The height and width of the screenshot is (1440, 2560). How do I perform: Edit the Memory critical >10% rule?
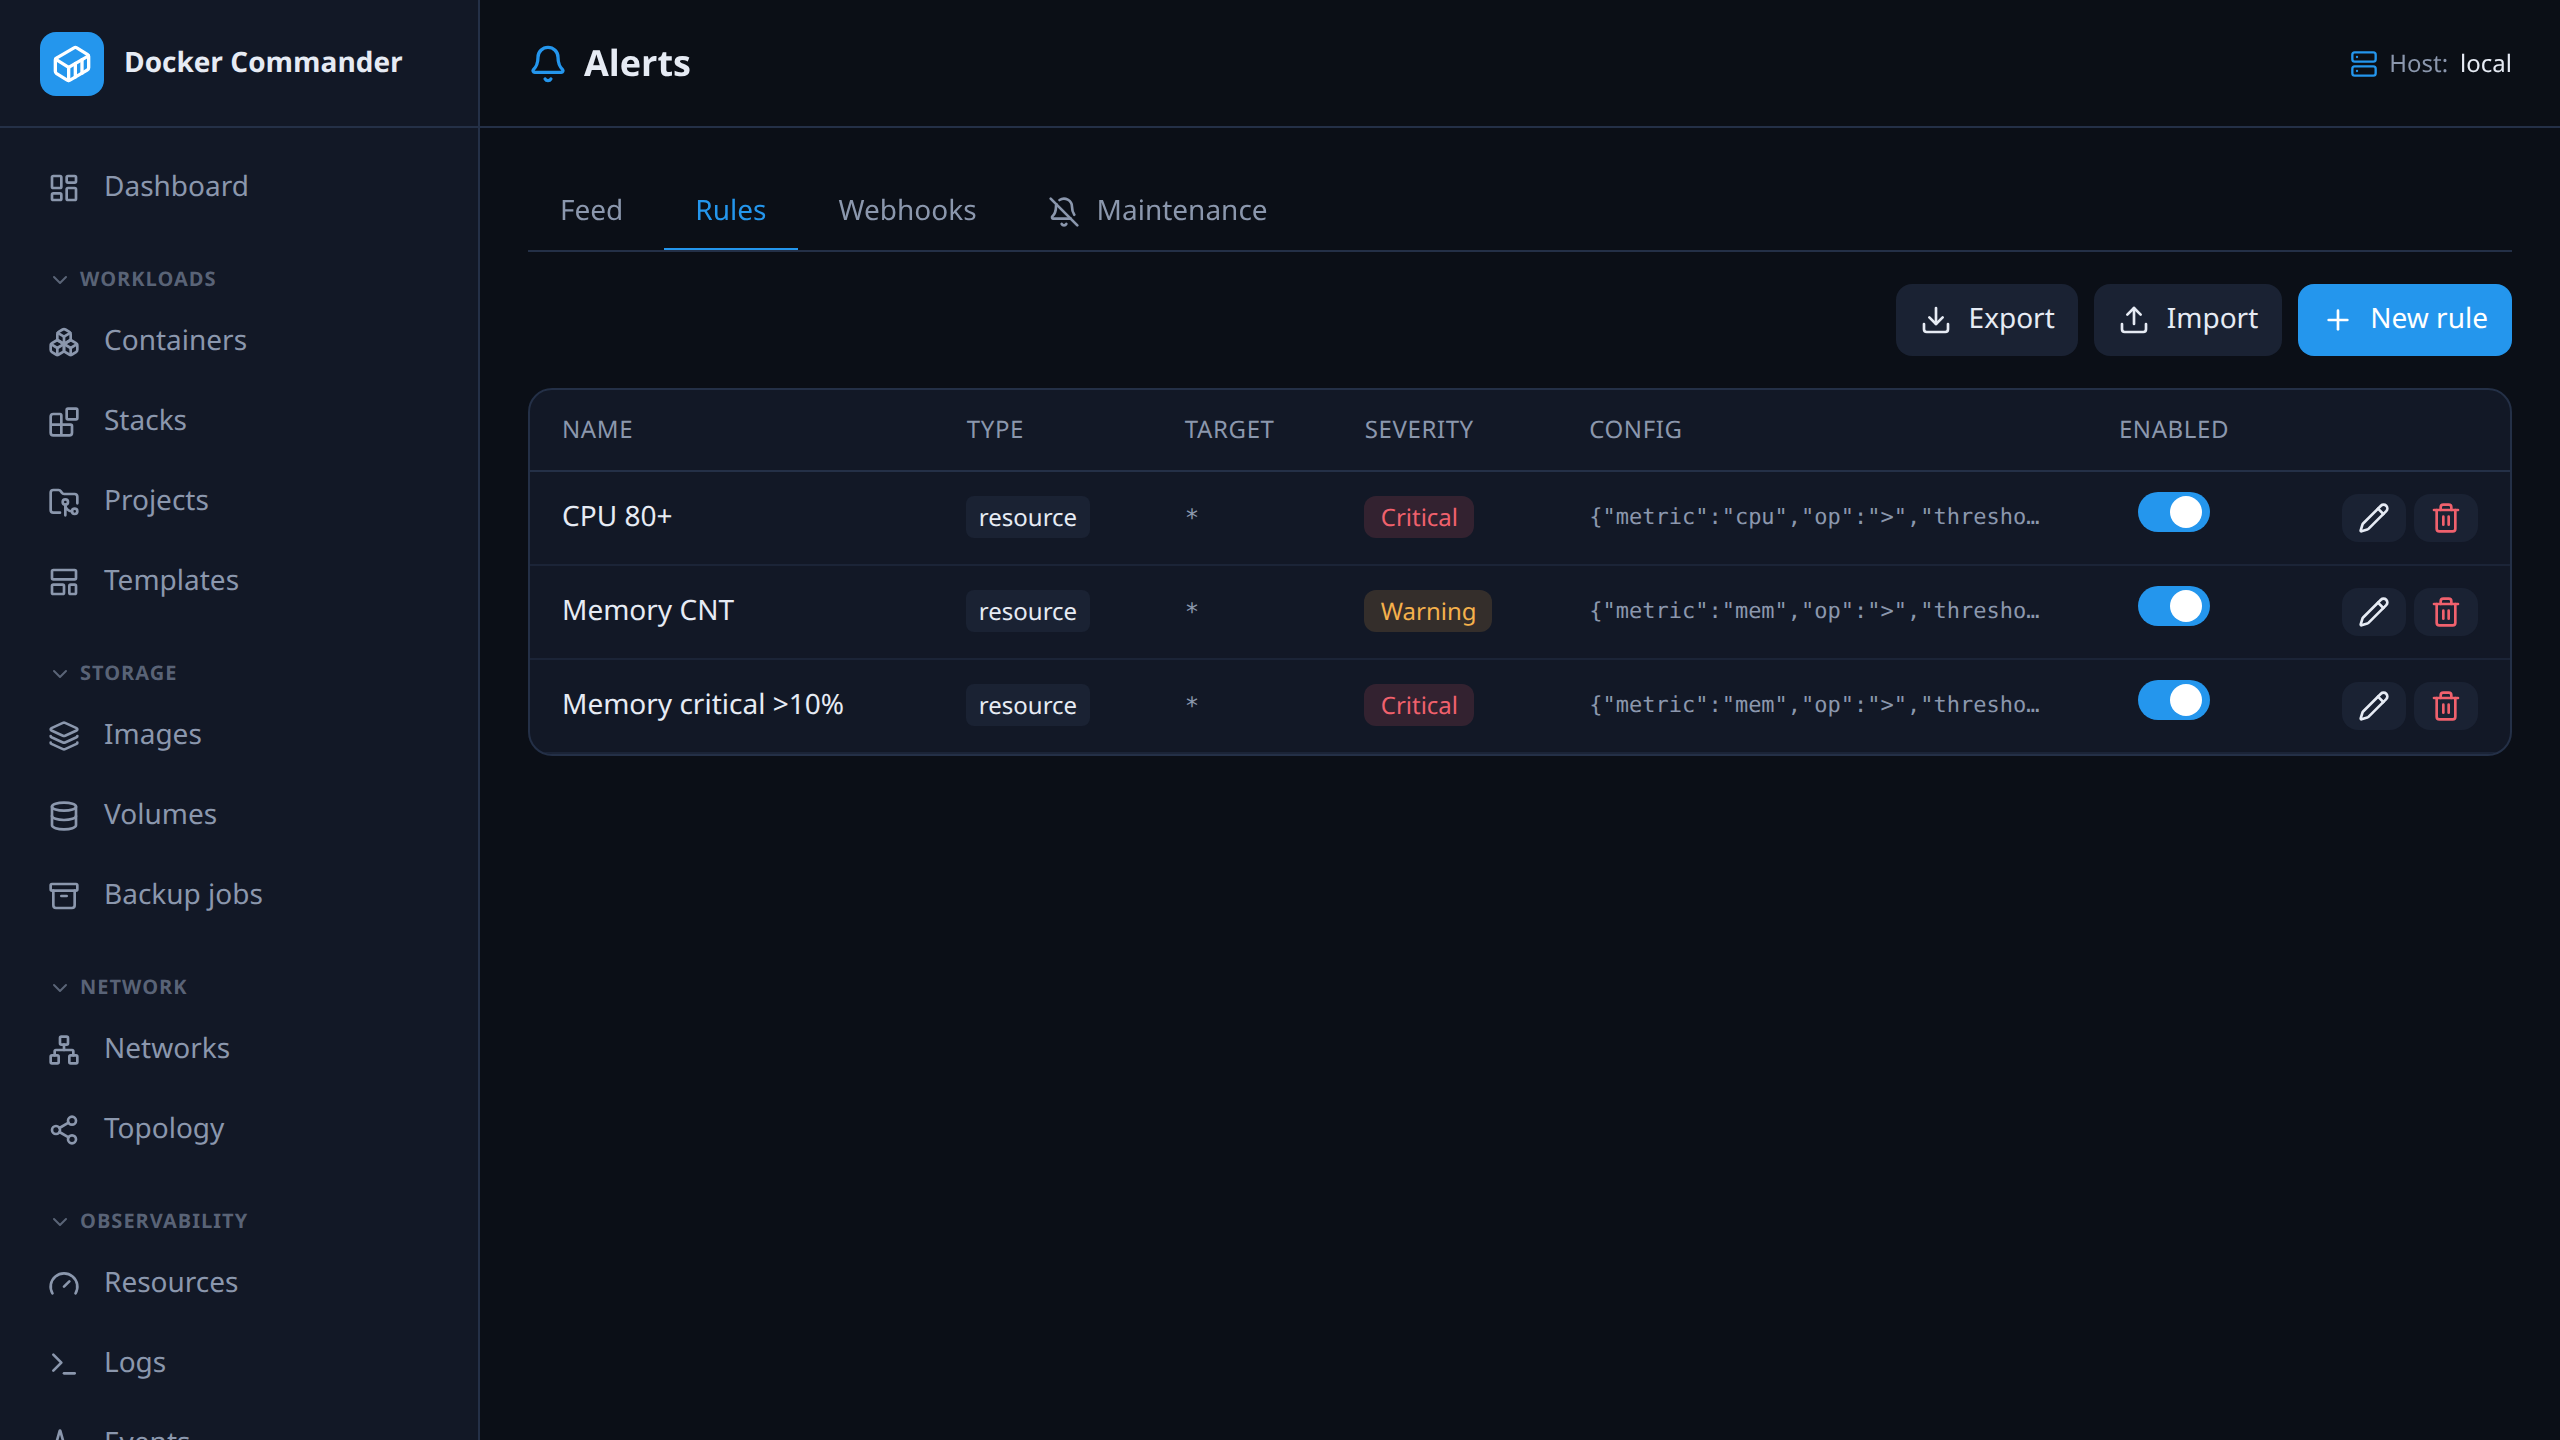pyautogui.click(x=2373, y=706)
